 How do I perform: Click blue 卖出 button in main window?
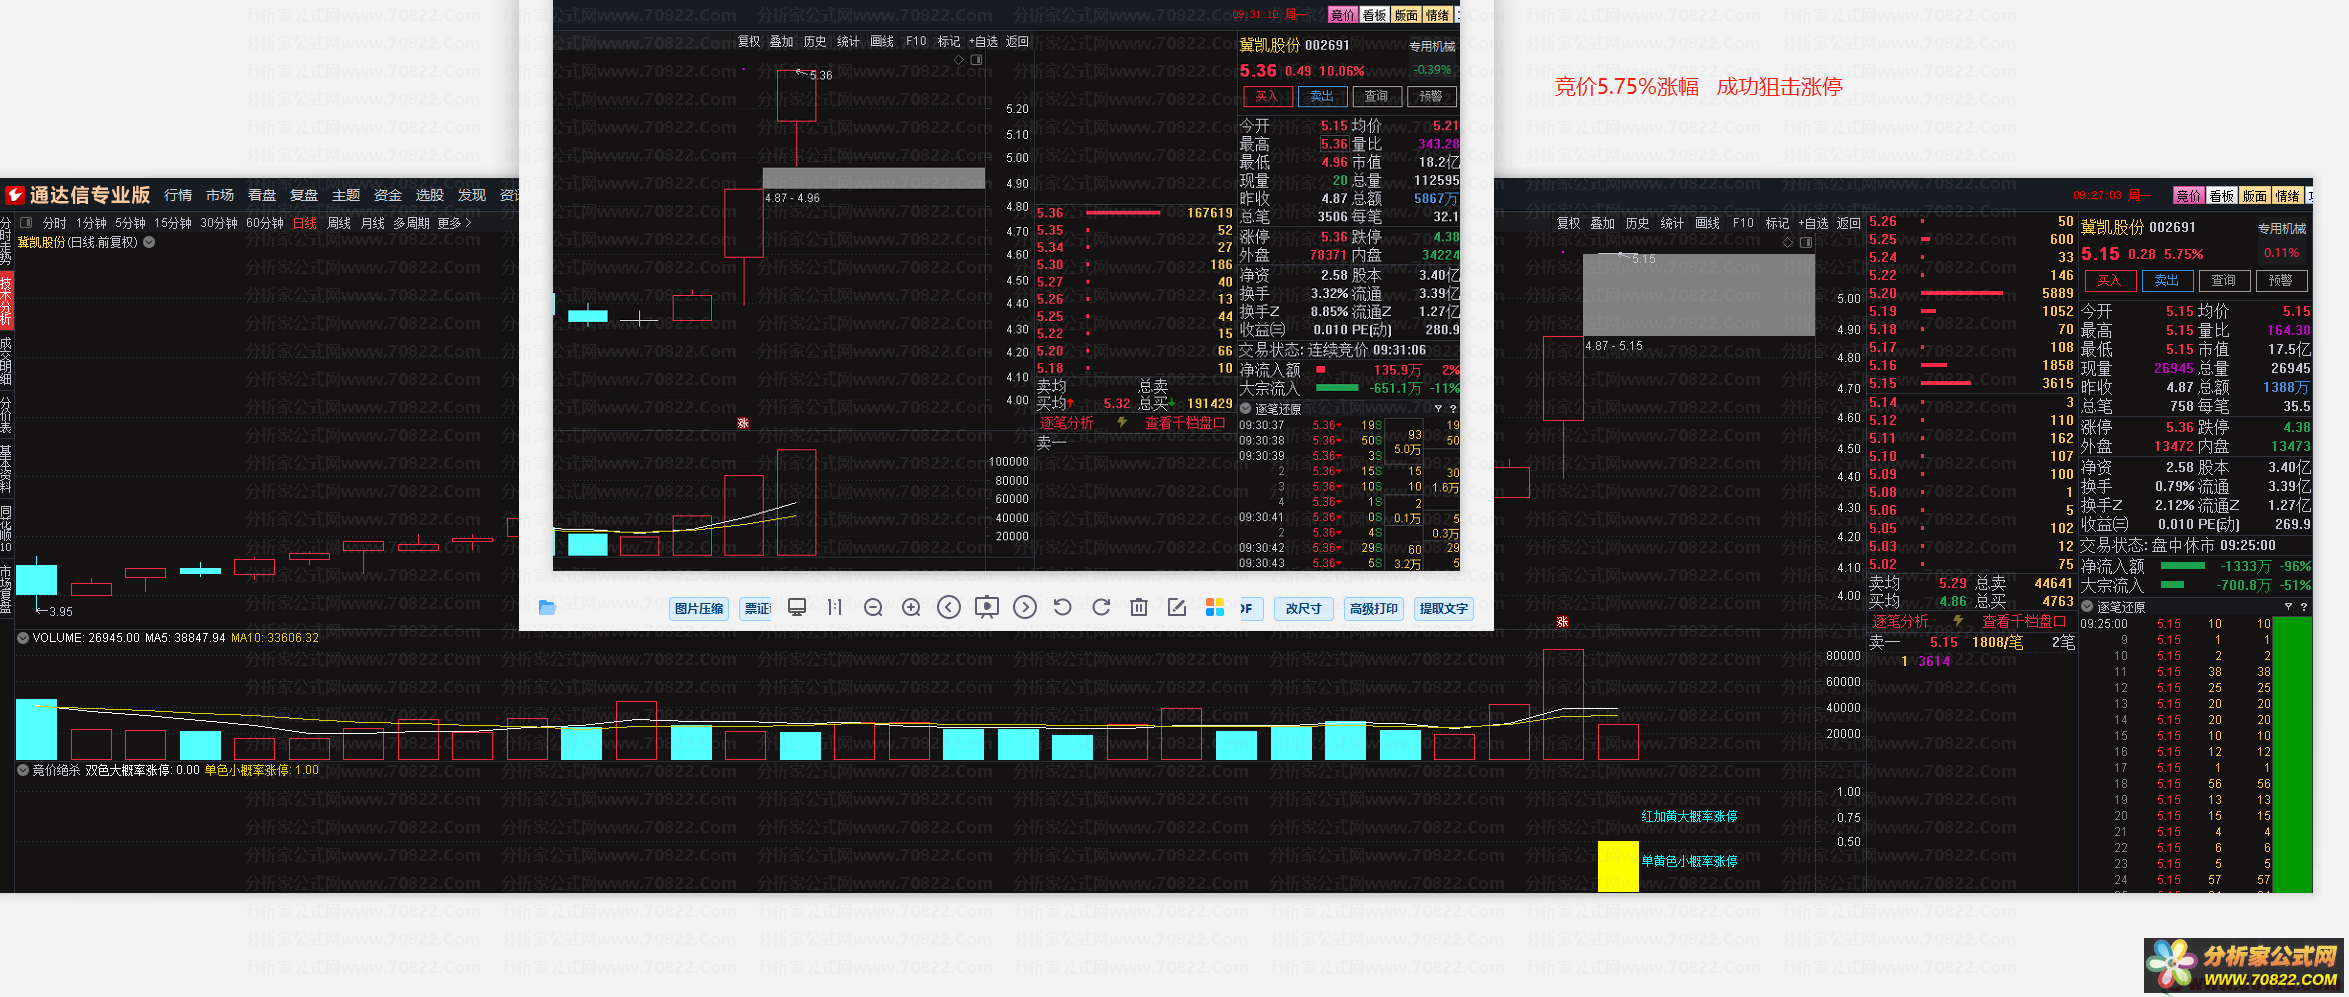pyautogui.click(x=2166, y=281)
